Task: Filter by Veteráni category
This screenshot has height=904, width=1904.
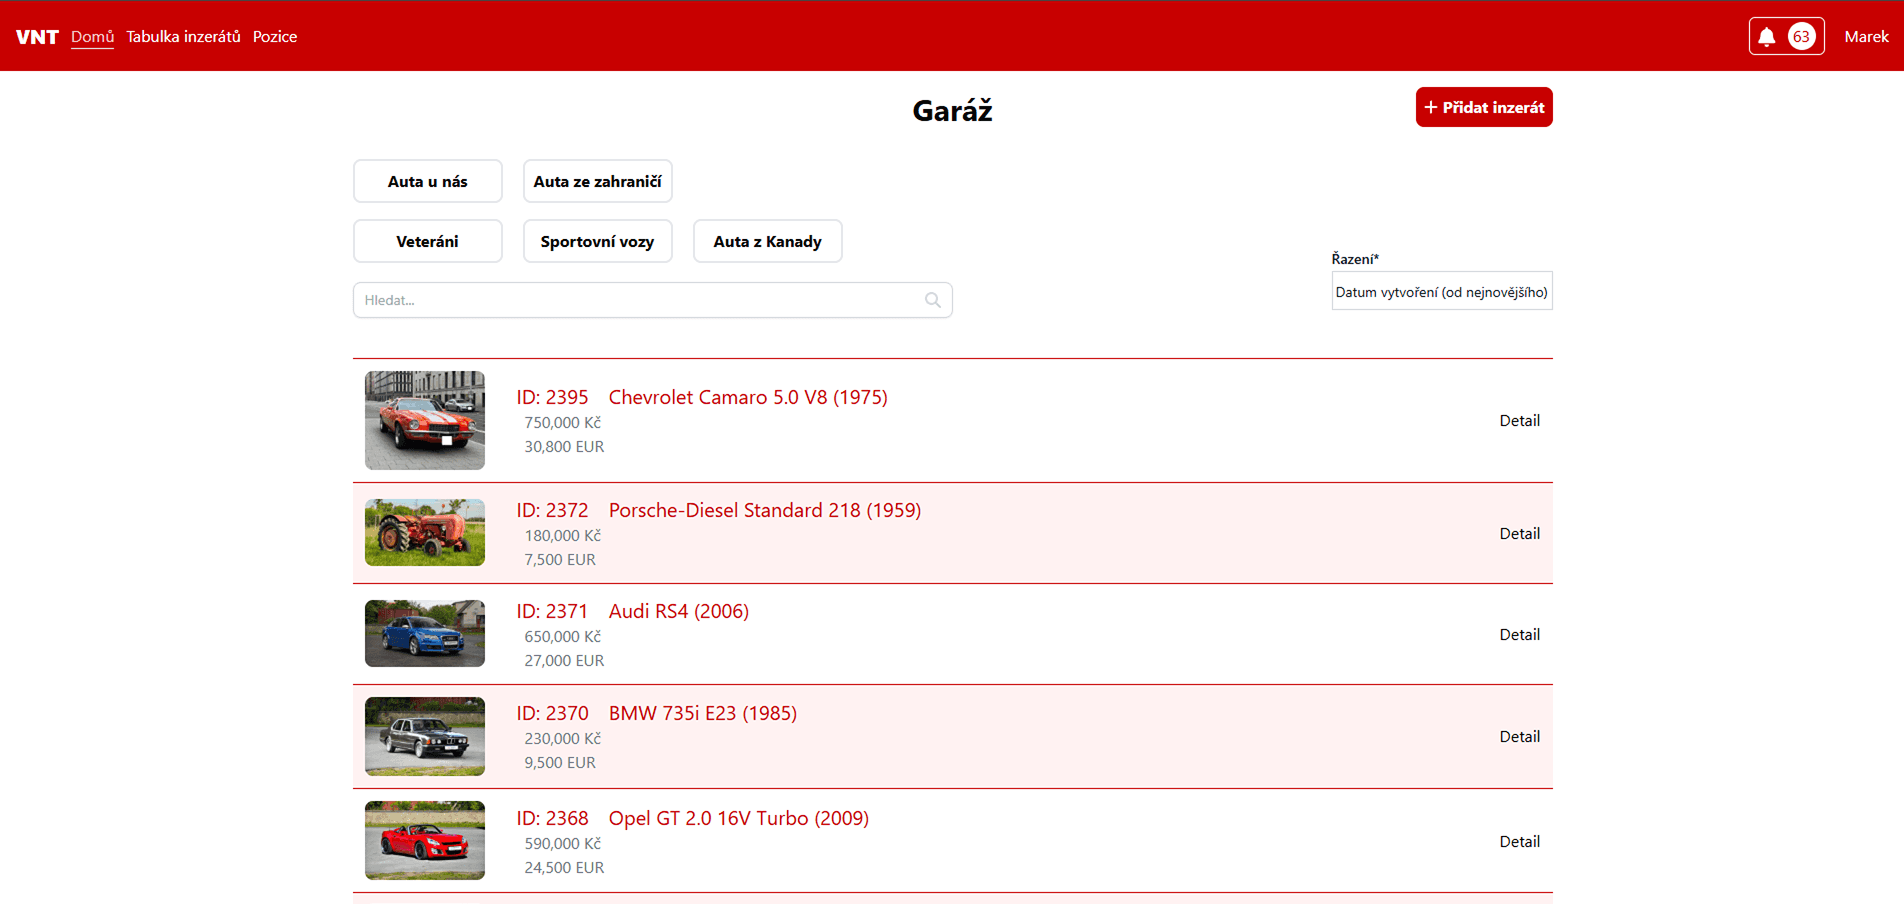Action: pos(428,241)
